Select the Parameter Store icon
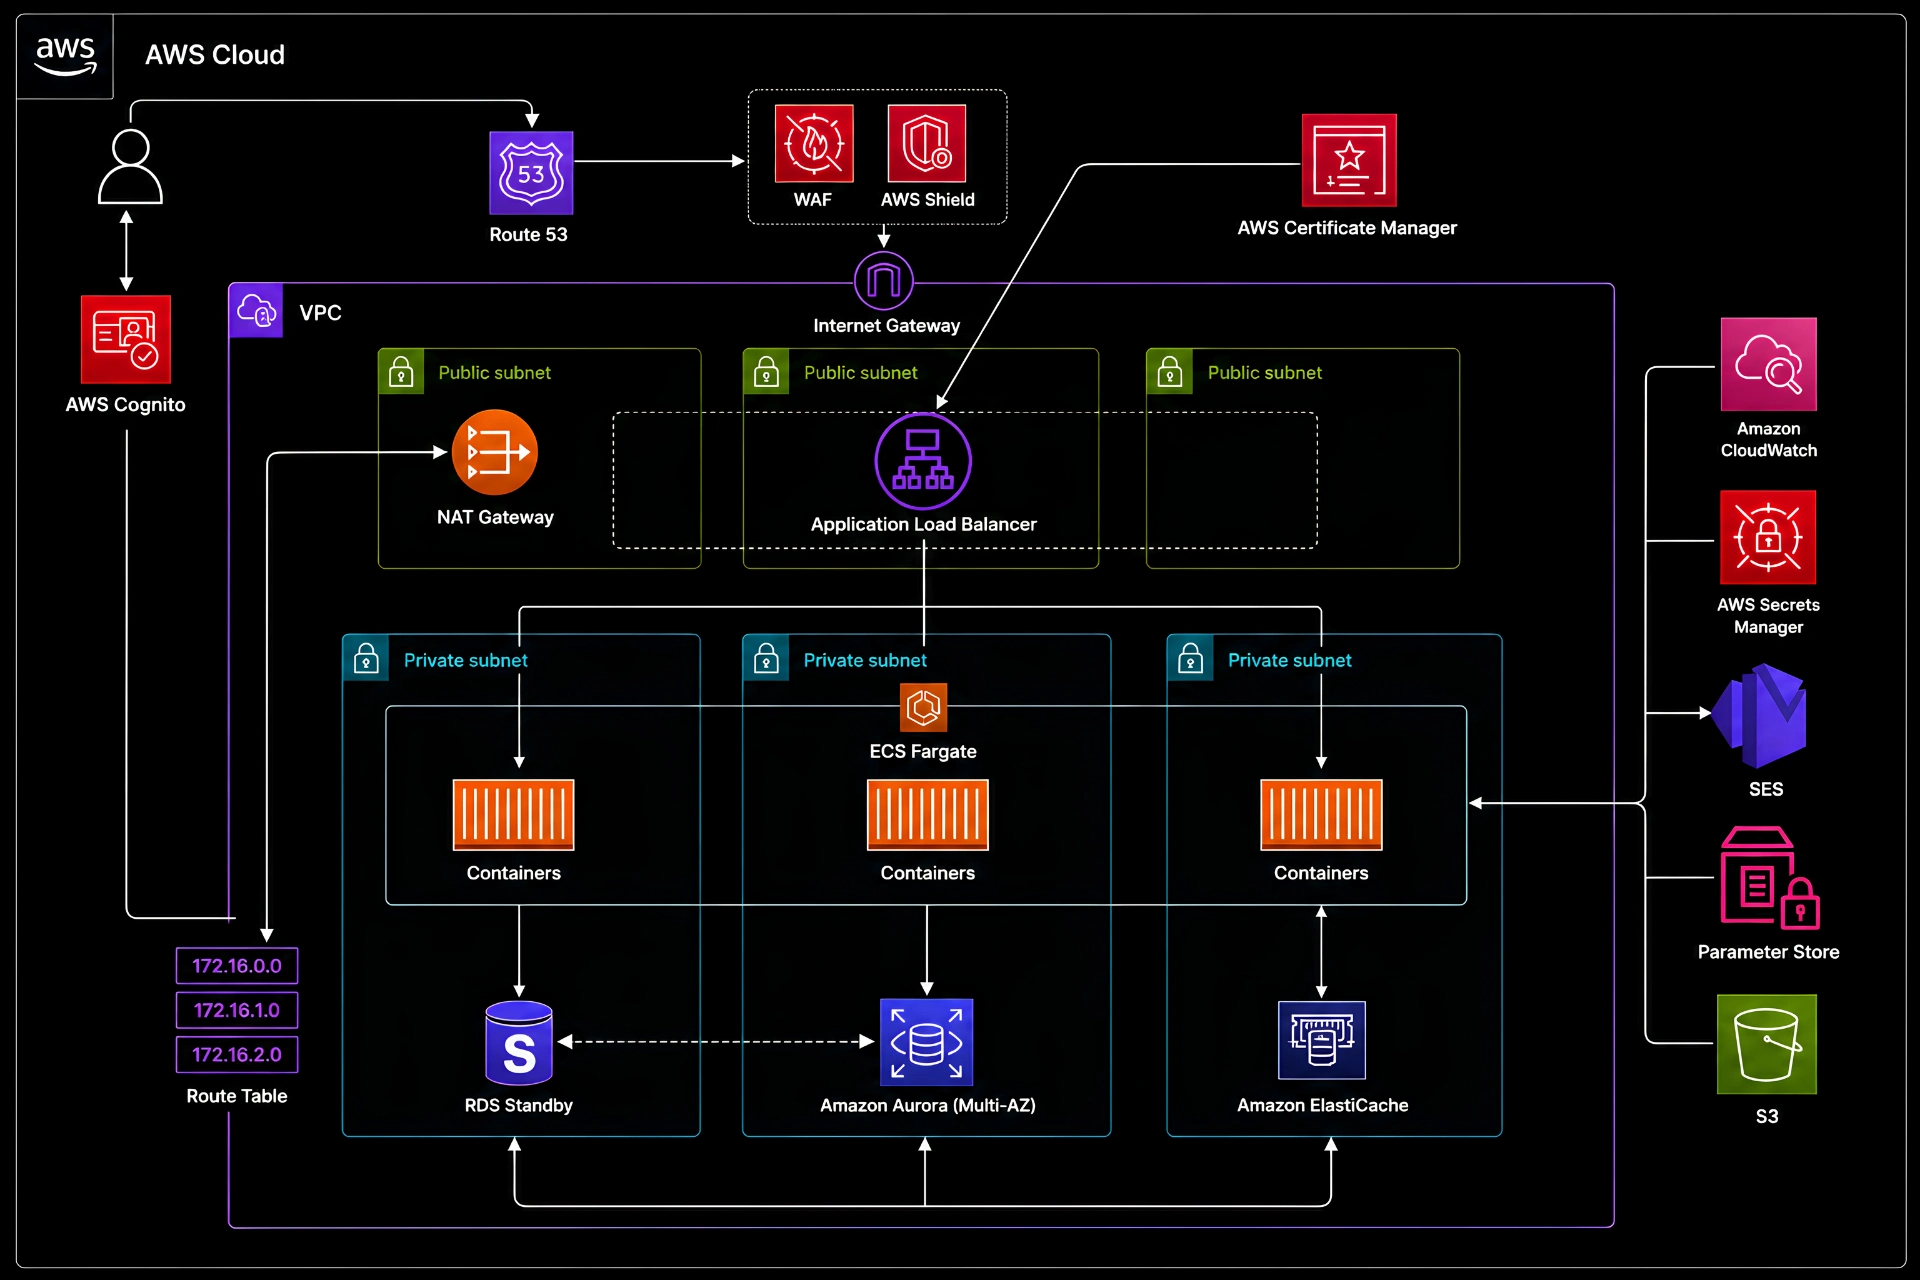 coord(1770,878)
